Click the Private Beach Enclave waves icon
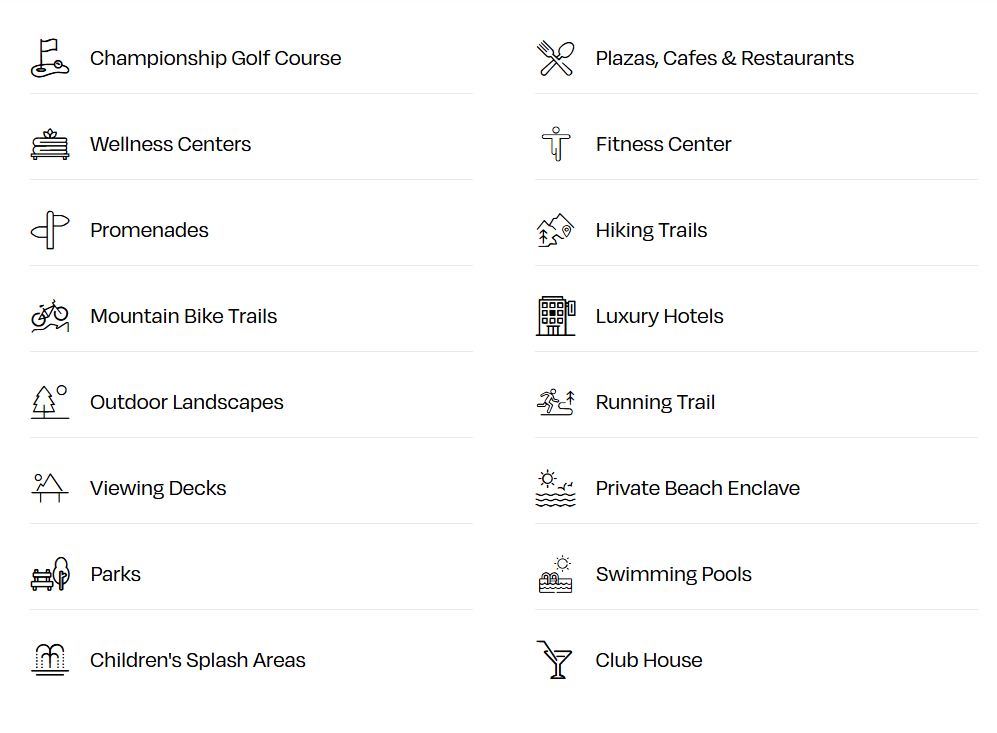Image resolution: width=997 pixels, height=733 pixels. (555, 488)
